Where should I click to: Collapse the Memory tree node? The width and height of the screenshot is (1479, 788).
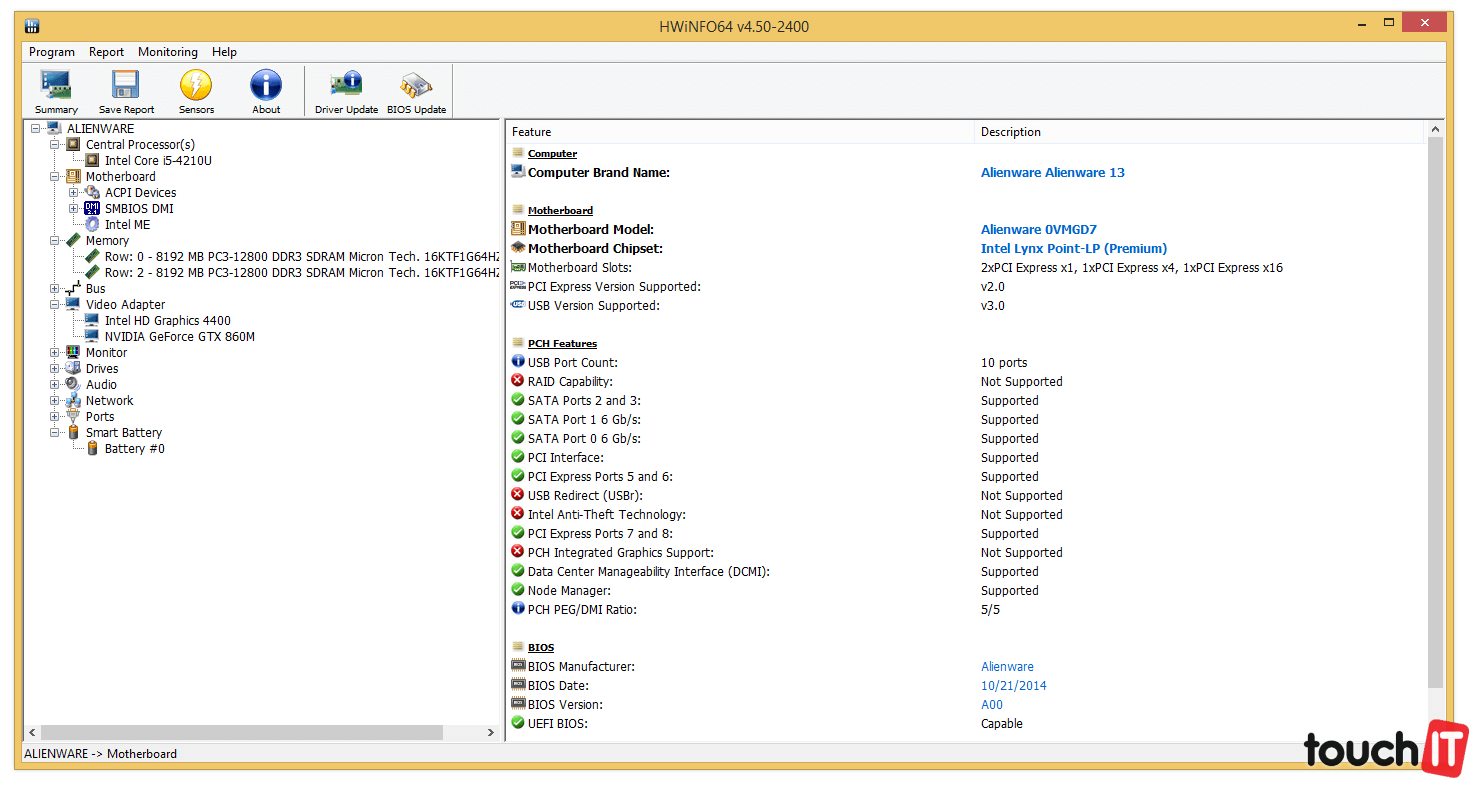pyautogui.click(x=55, y=241)
